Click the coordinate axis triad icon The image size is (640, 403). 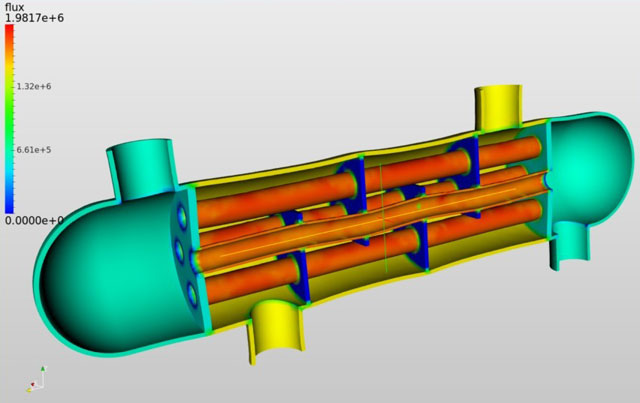tap(36, 376)
